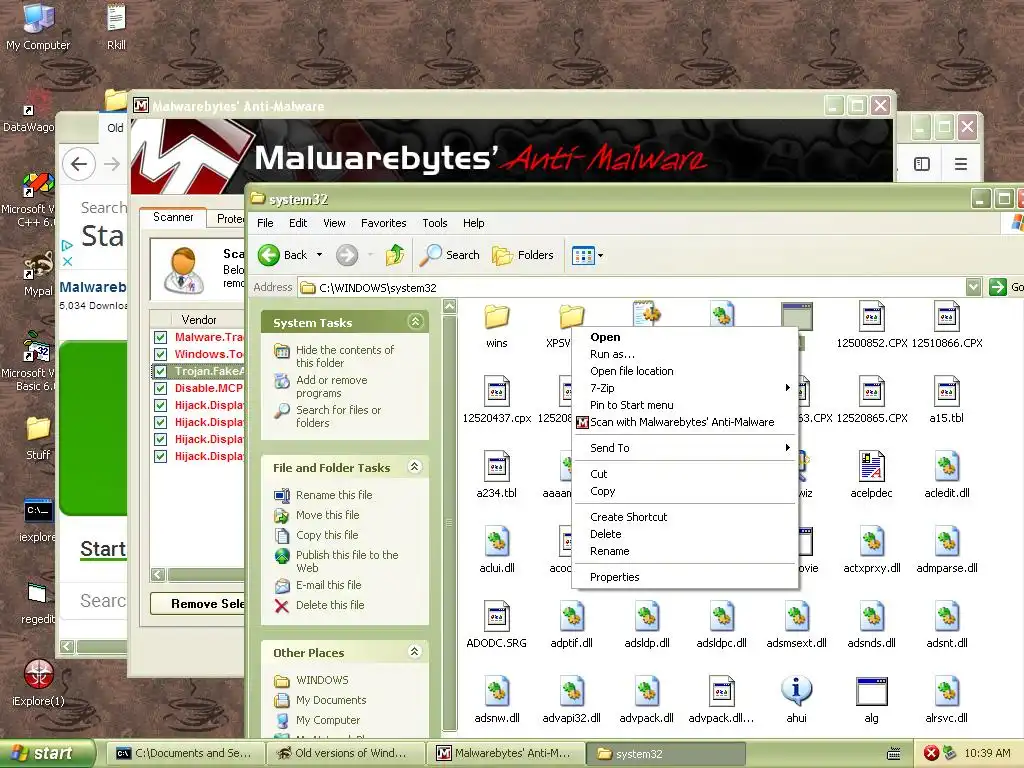Click the Views icon in Explorer toolbar
The height and width of the screenshot is (768, 1024).
583,255
